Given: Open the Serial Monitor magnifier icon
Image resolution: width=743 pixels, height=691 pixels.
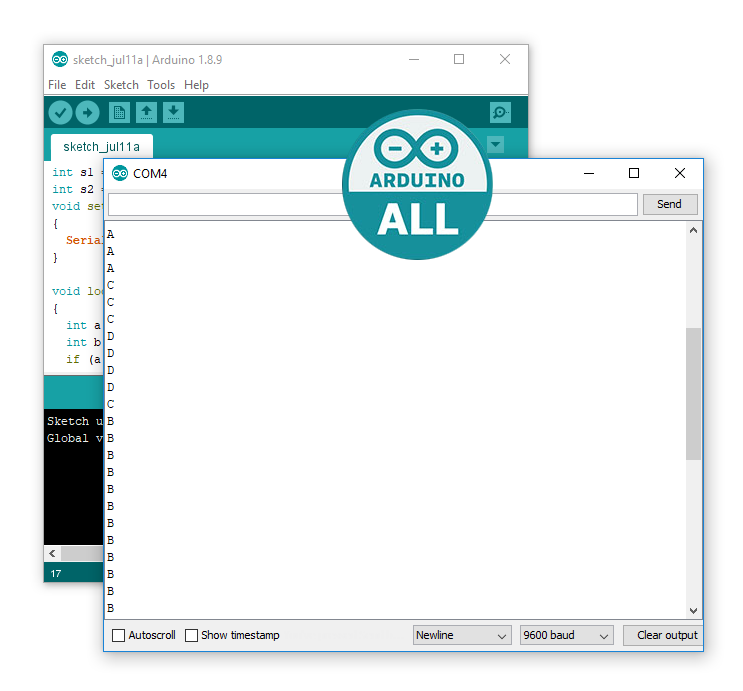Looking at the screenshot, I should [x=500, y=113].
